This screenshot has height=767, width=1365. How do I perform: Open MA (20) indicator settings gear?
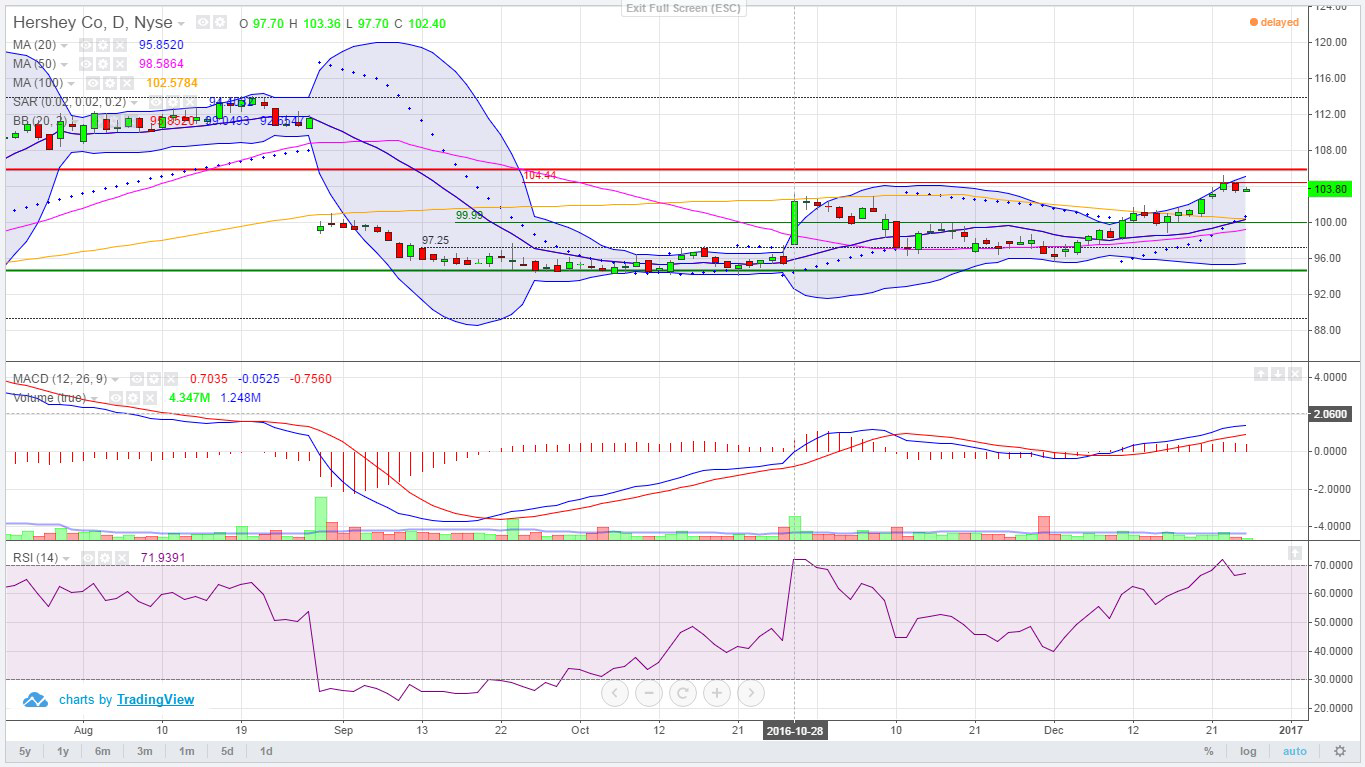click(x=103, y=45)
